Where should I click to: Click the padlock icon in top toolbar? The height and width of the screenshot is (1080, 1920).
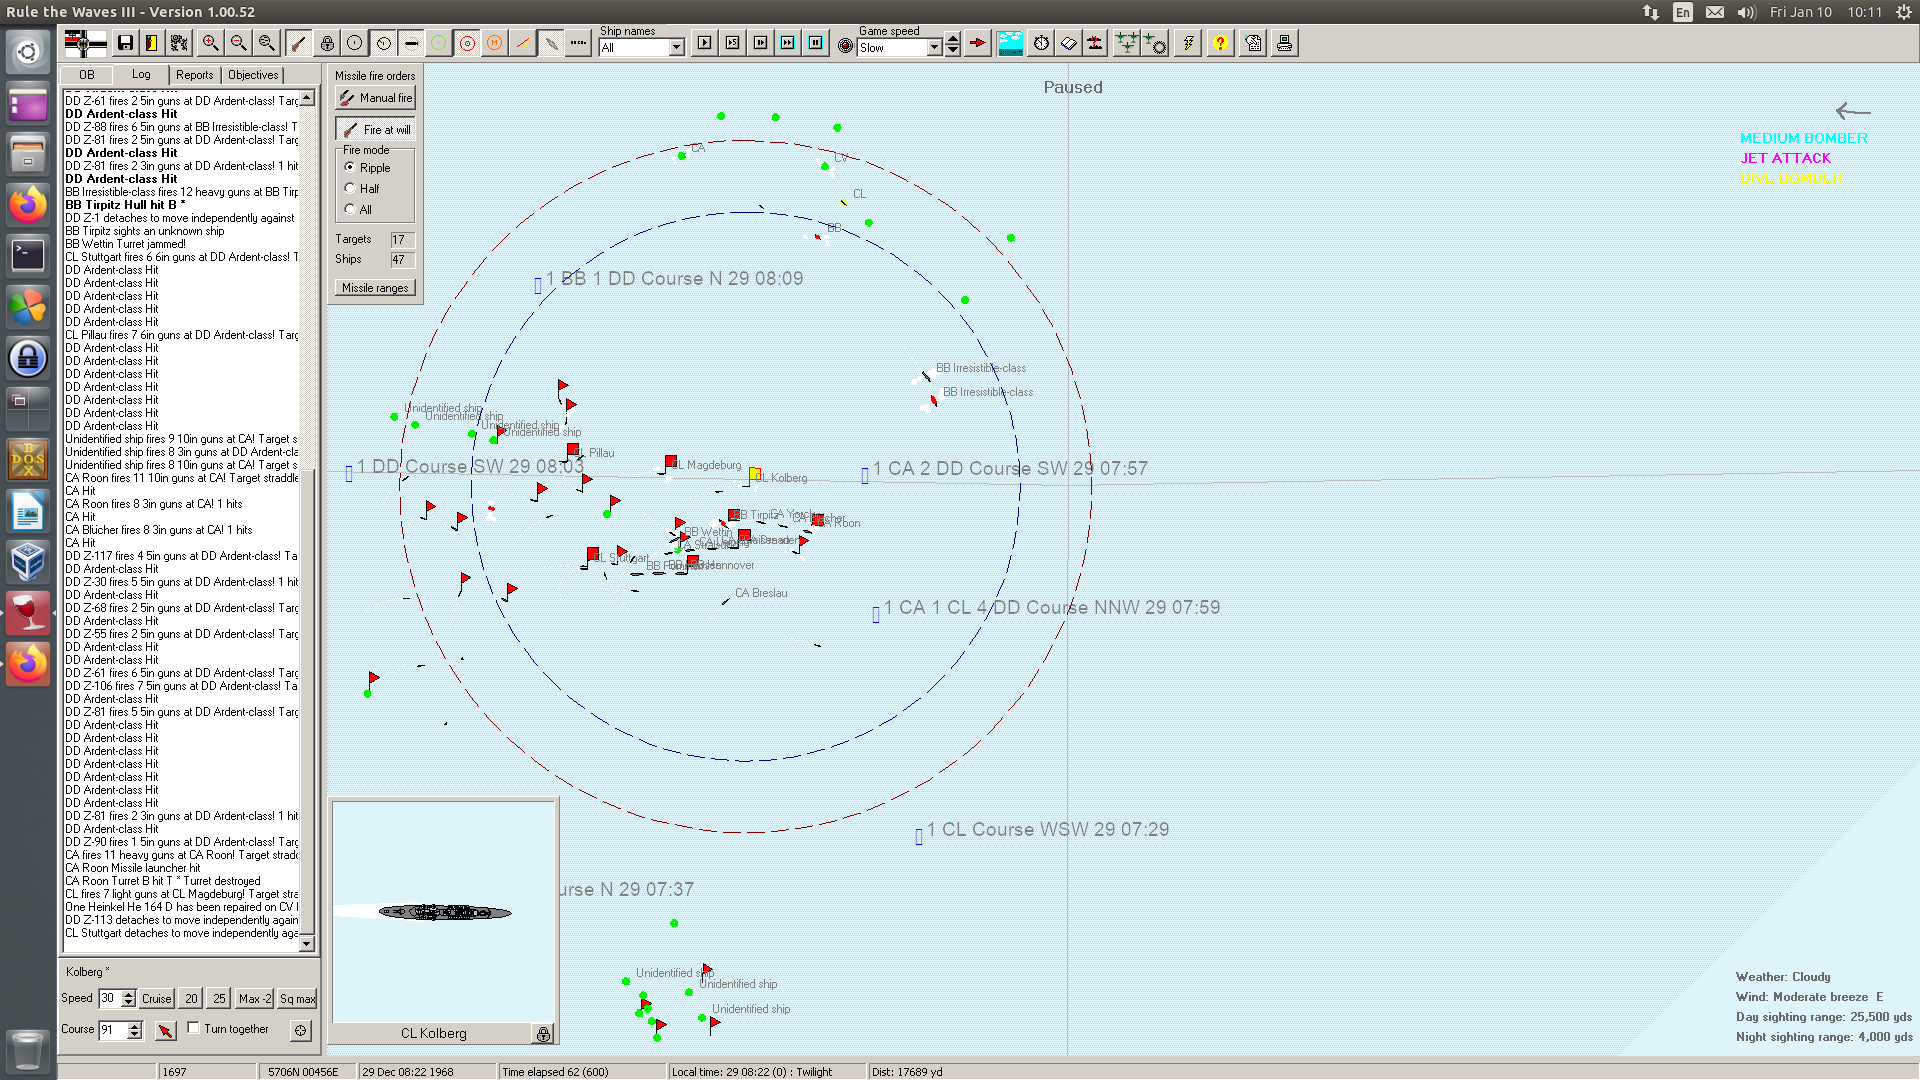click(x=327, y=43)
